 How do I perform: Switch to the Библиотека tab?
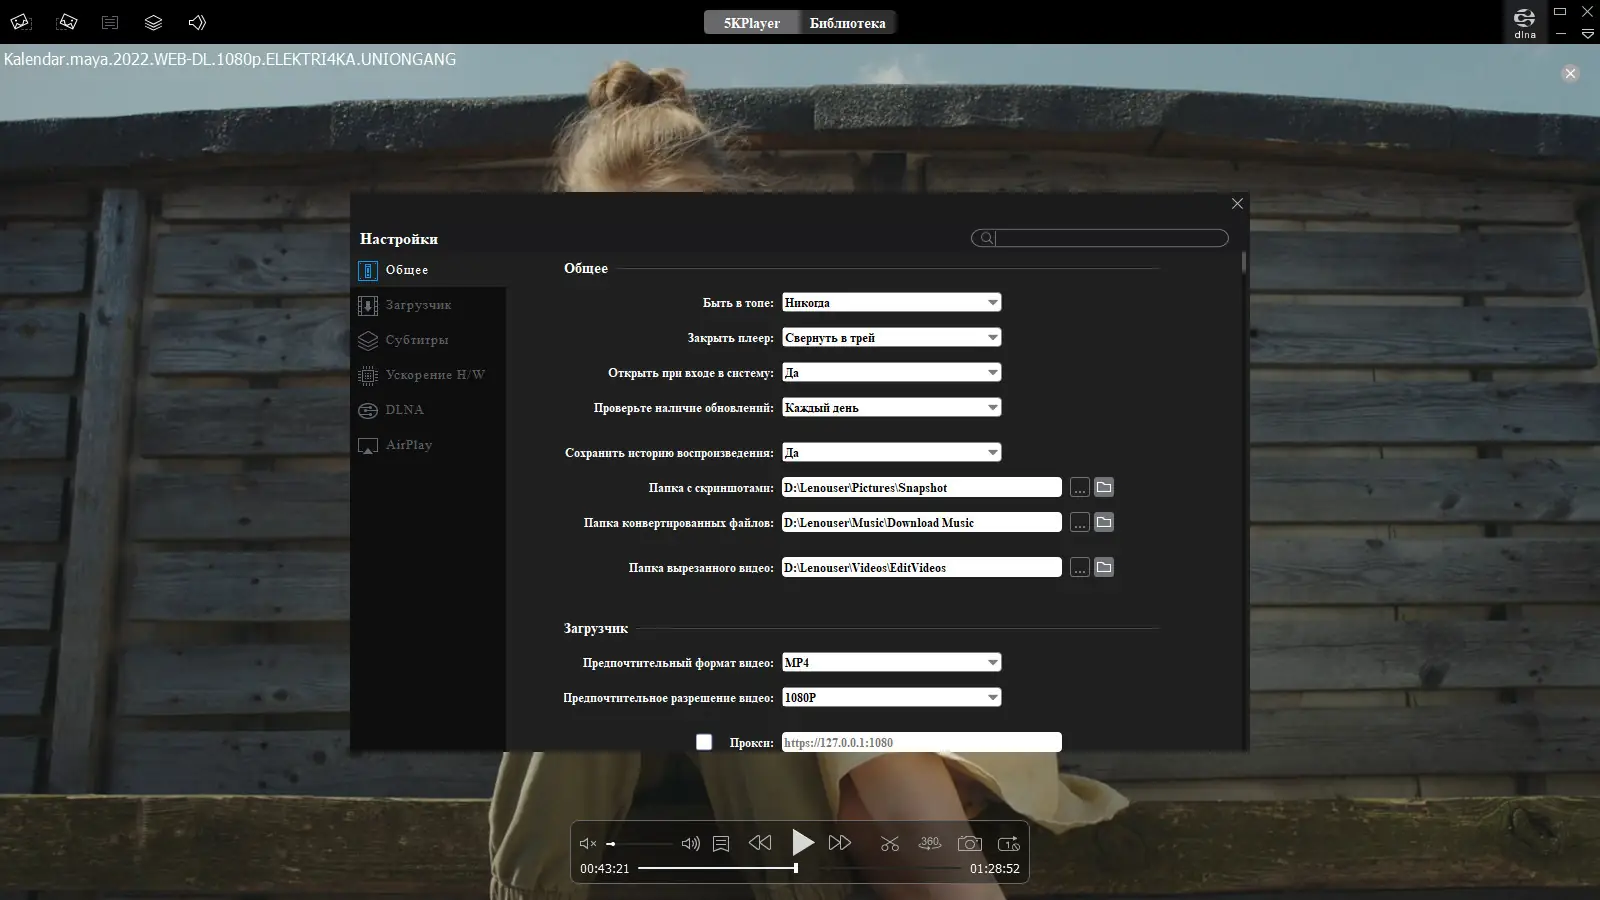[848, 23]
